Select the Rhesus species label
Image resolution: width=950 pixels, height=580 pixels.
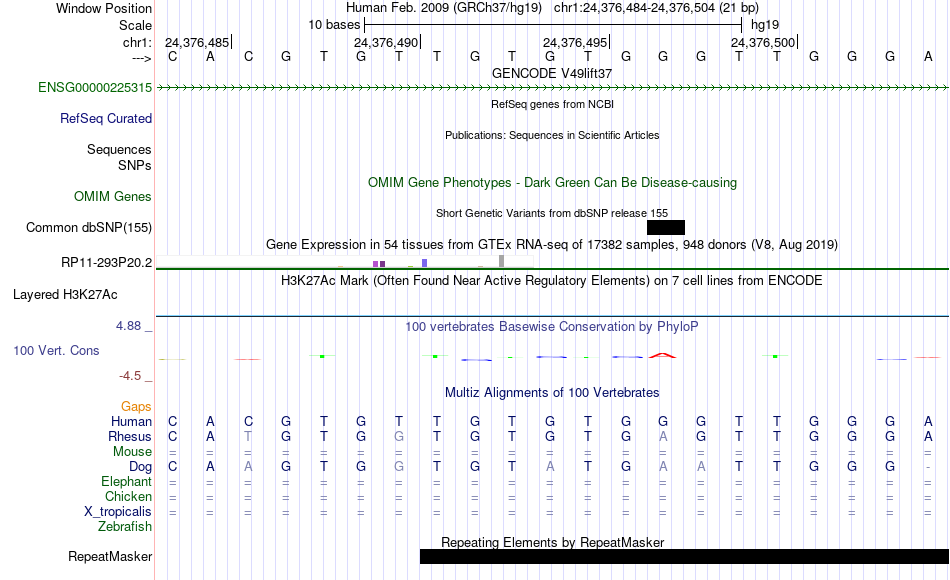(x=130, y=436)
